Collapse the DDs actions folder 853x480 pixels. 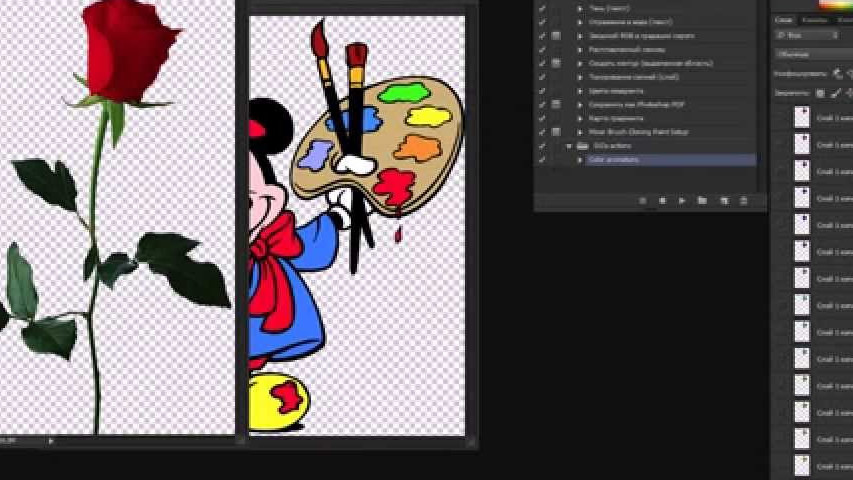point(569,146)
